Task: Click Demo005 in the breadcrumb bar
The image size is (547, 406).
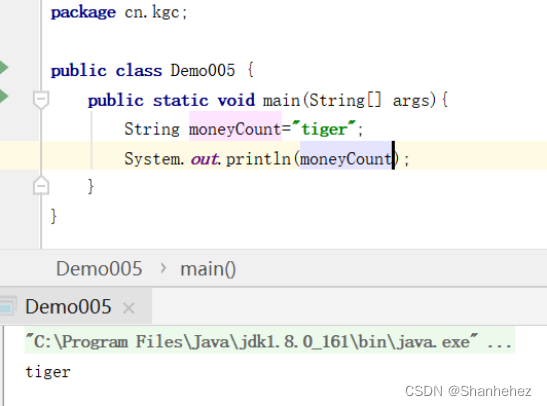Action: 99,269
